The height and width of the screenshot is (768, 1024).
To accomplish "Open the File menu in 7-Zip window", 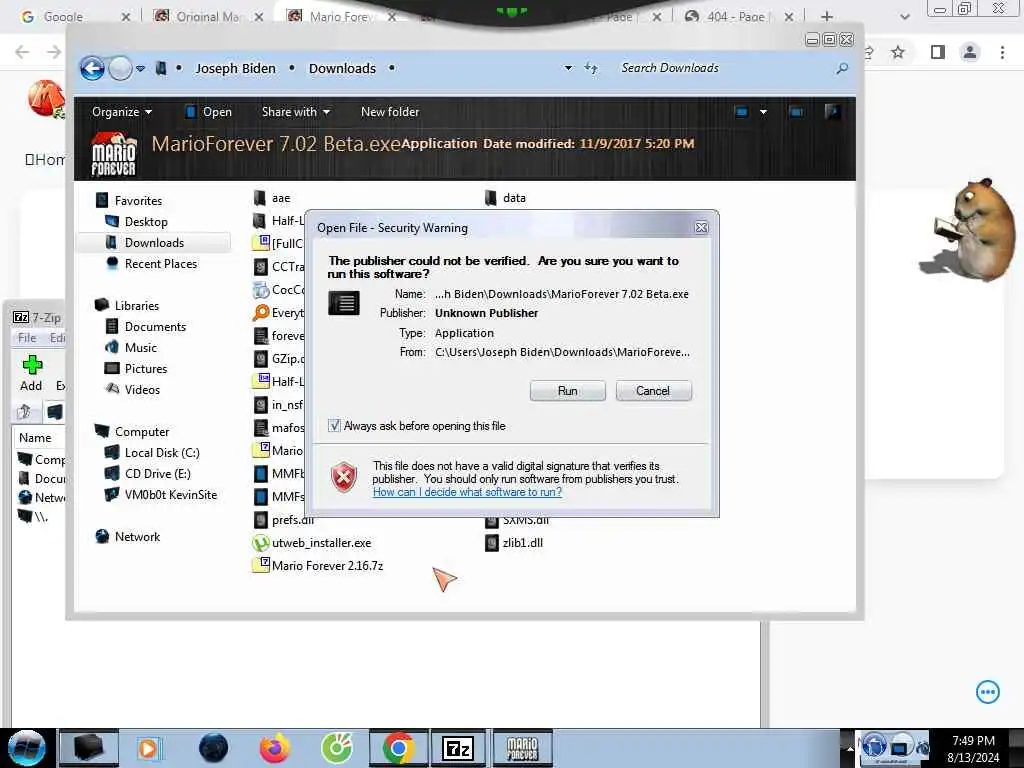I will 27,338.
